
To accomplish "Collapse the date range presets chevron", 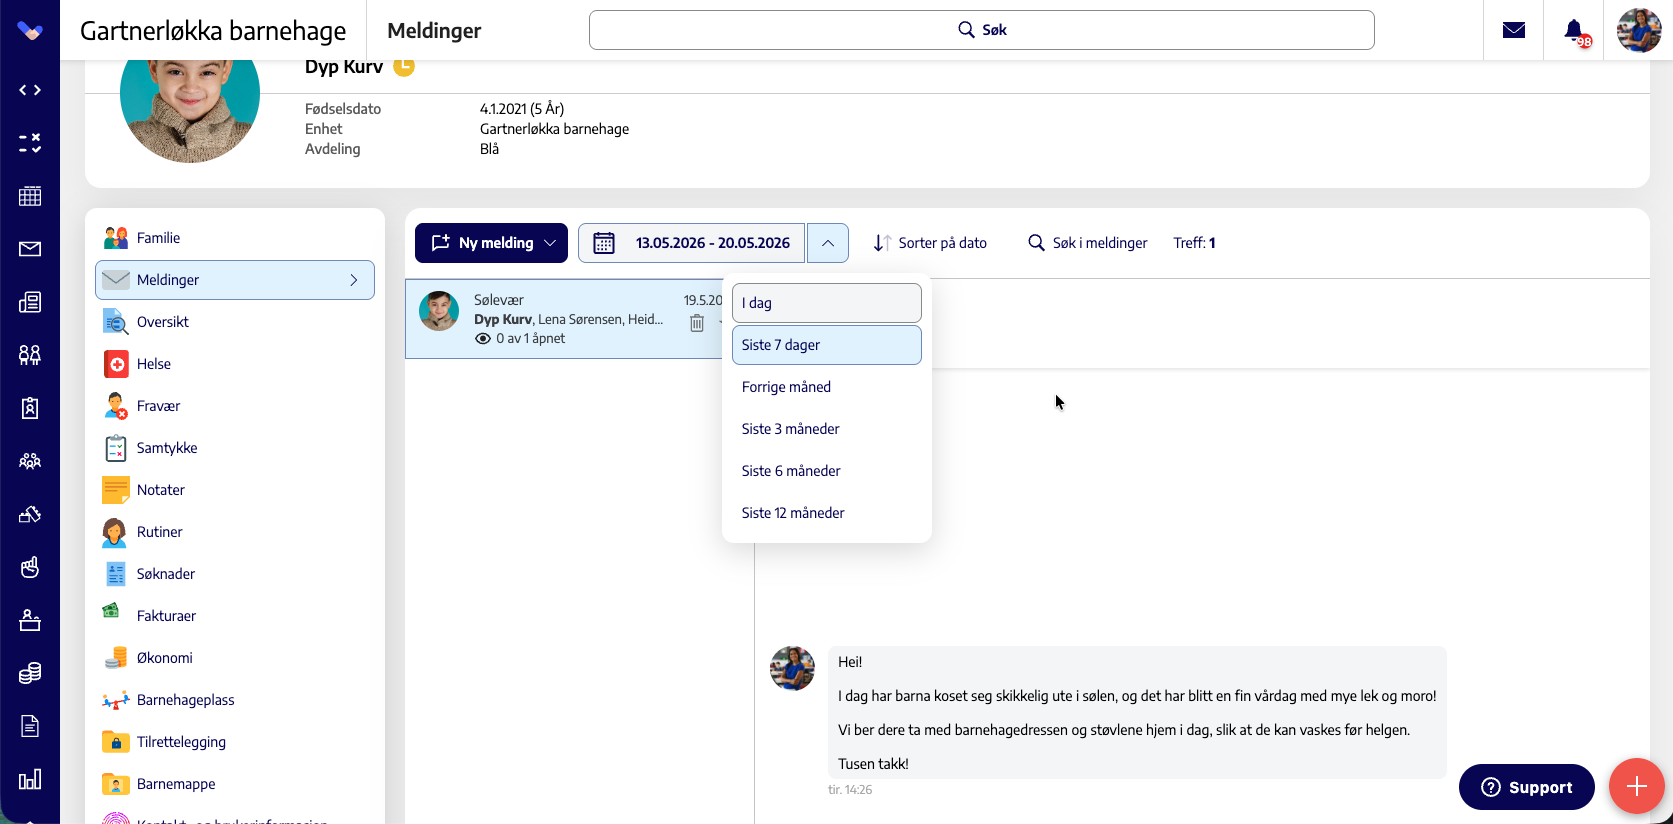I will tap(828, 243).
